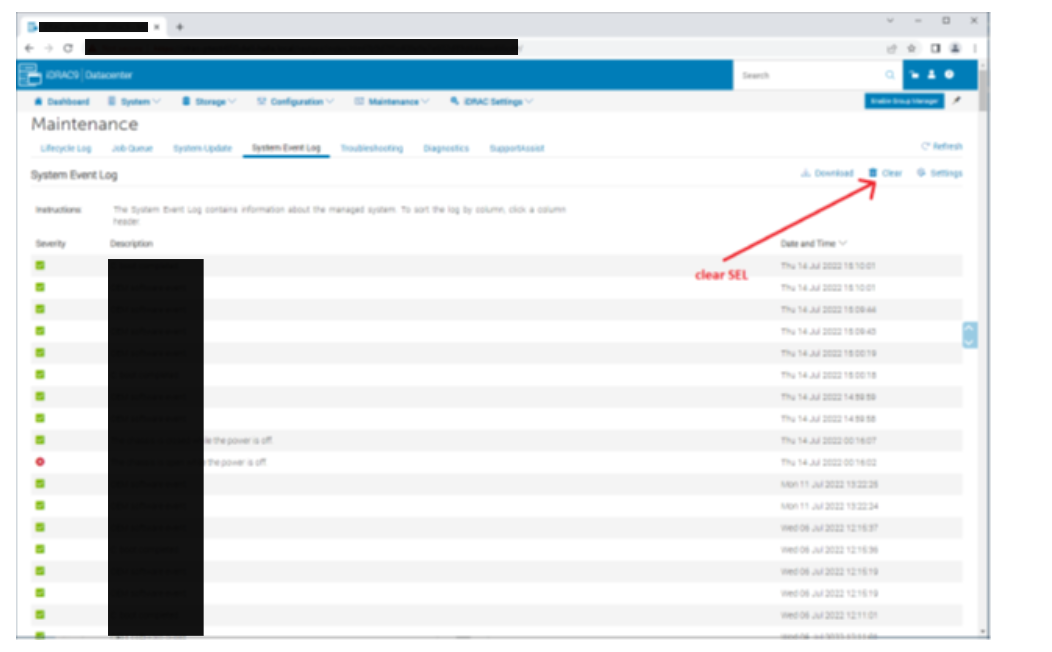
Task: Click the Enable Group Manager button
Action: 904,101
